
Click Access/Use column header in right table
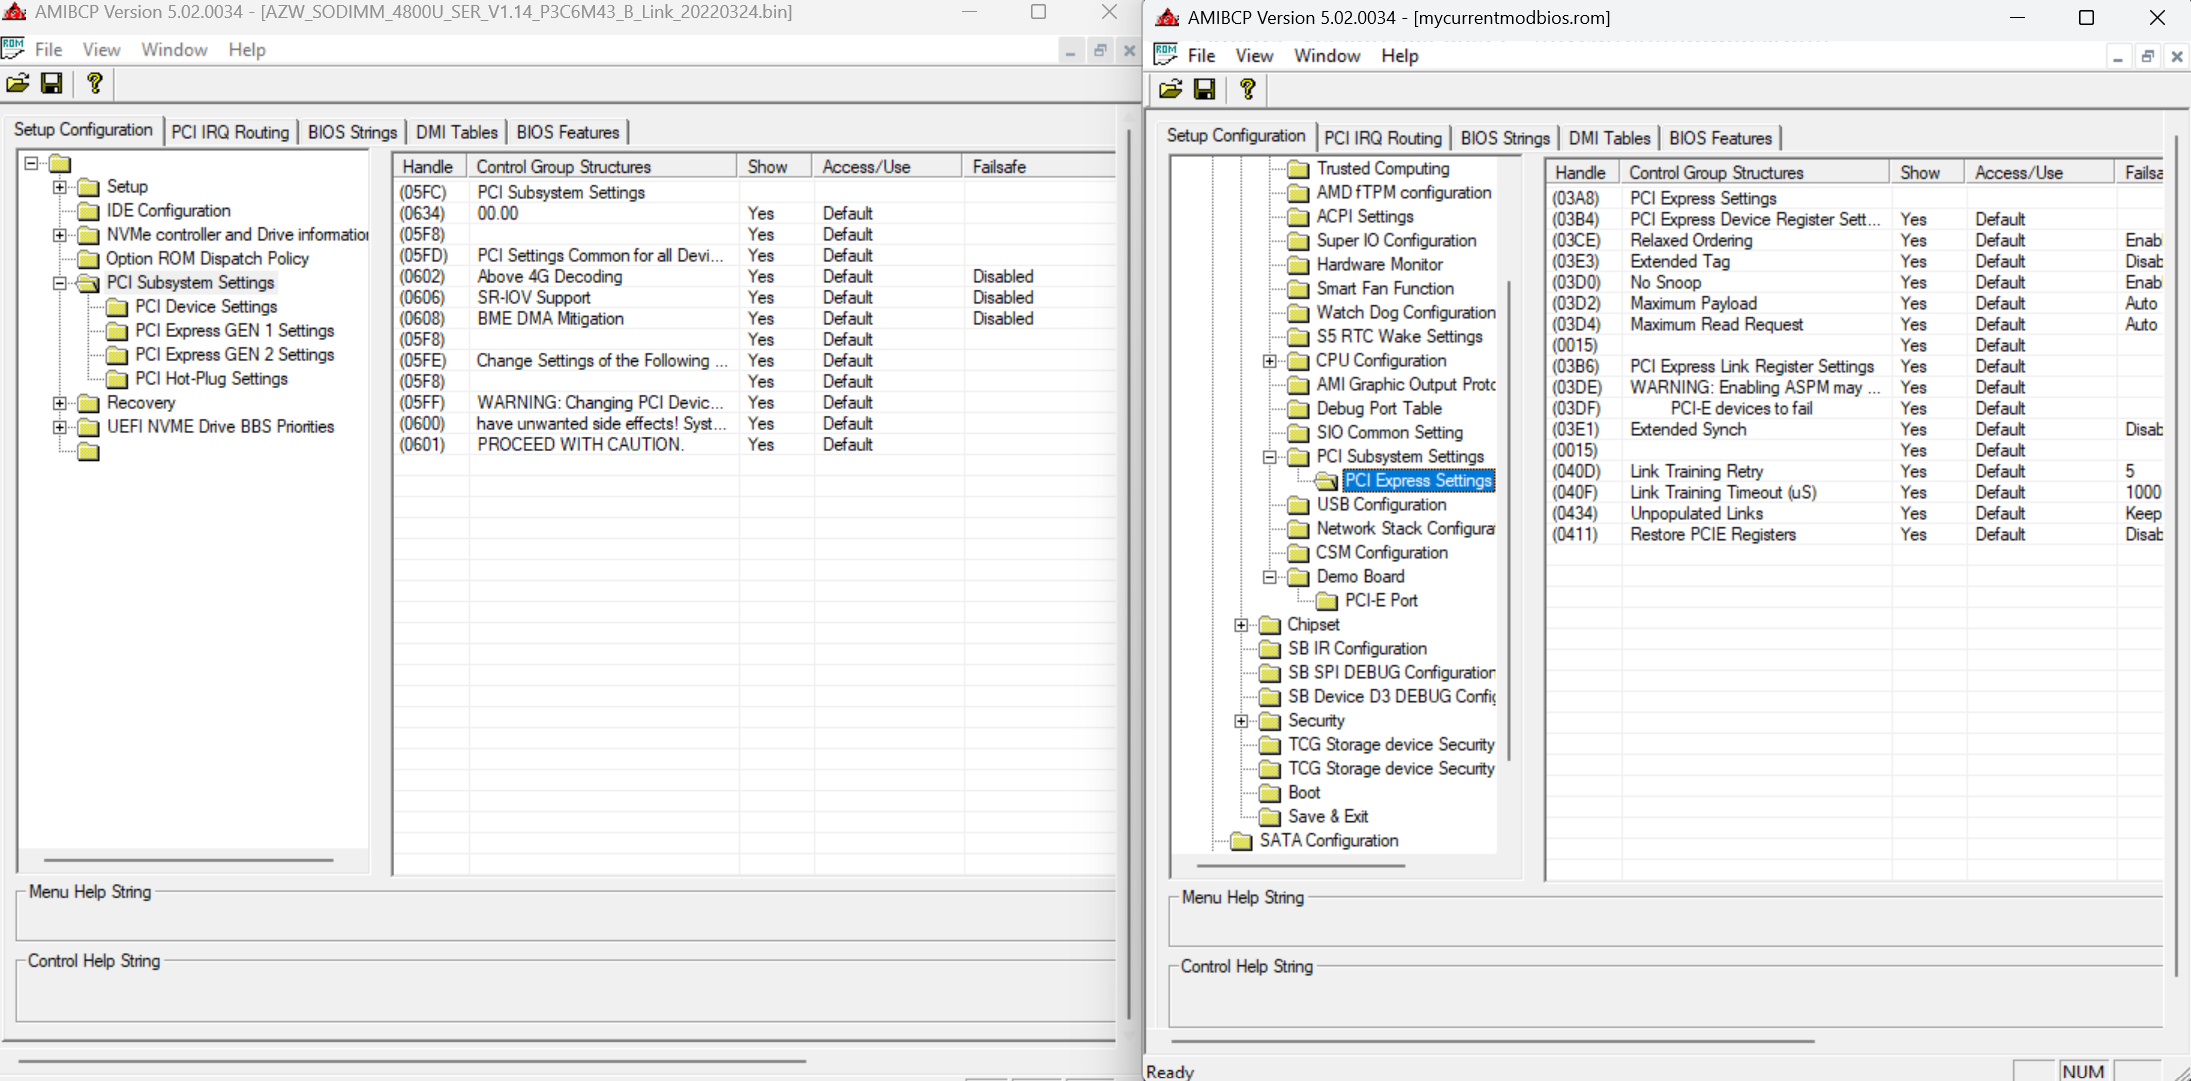click(2038, 173)
